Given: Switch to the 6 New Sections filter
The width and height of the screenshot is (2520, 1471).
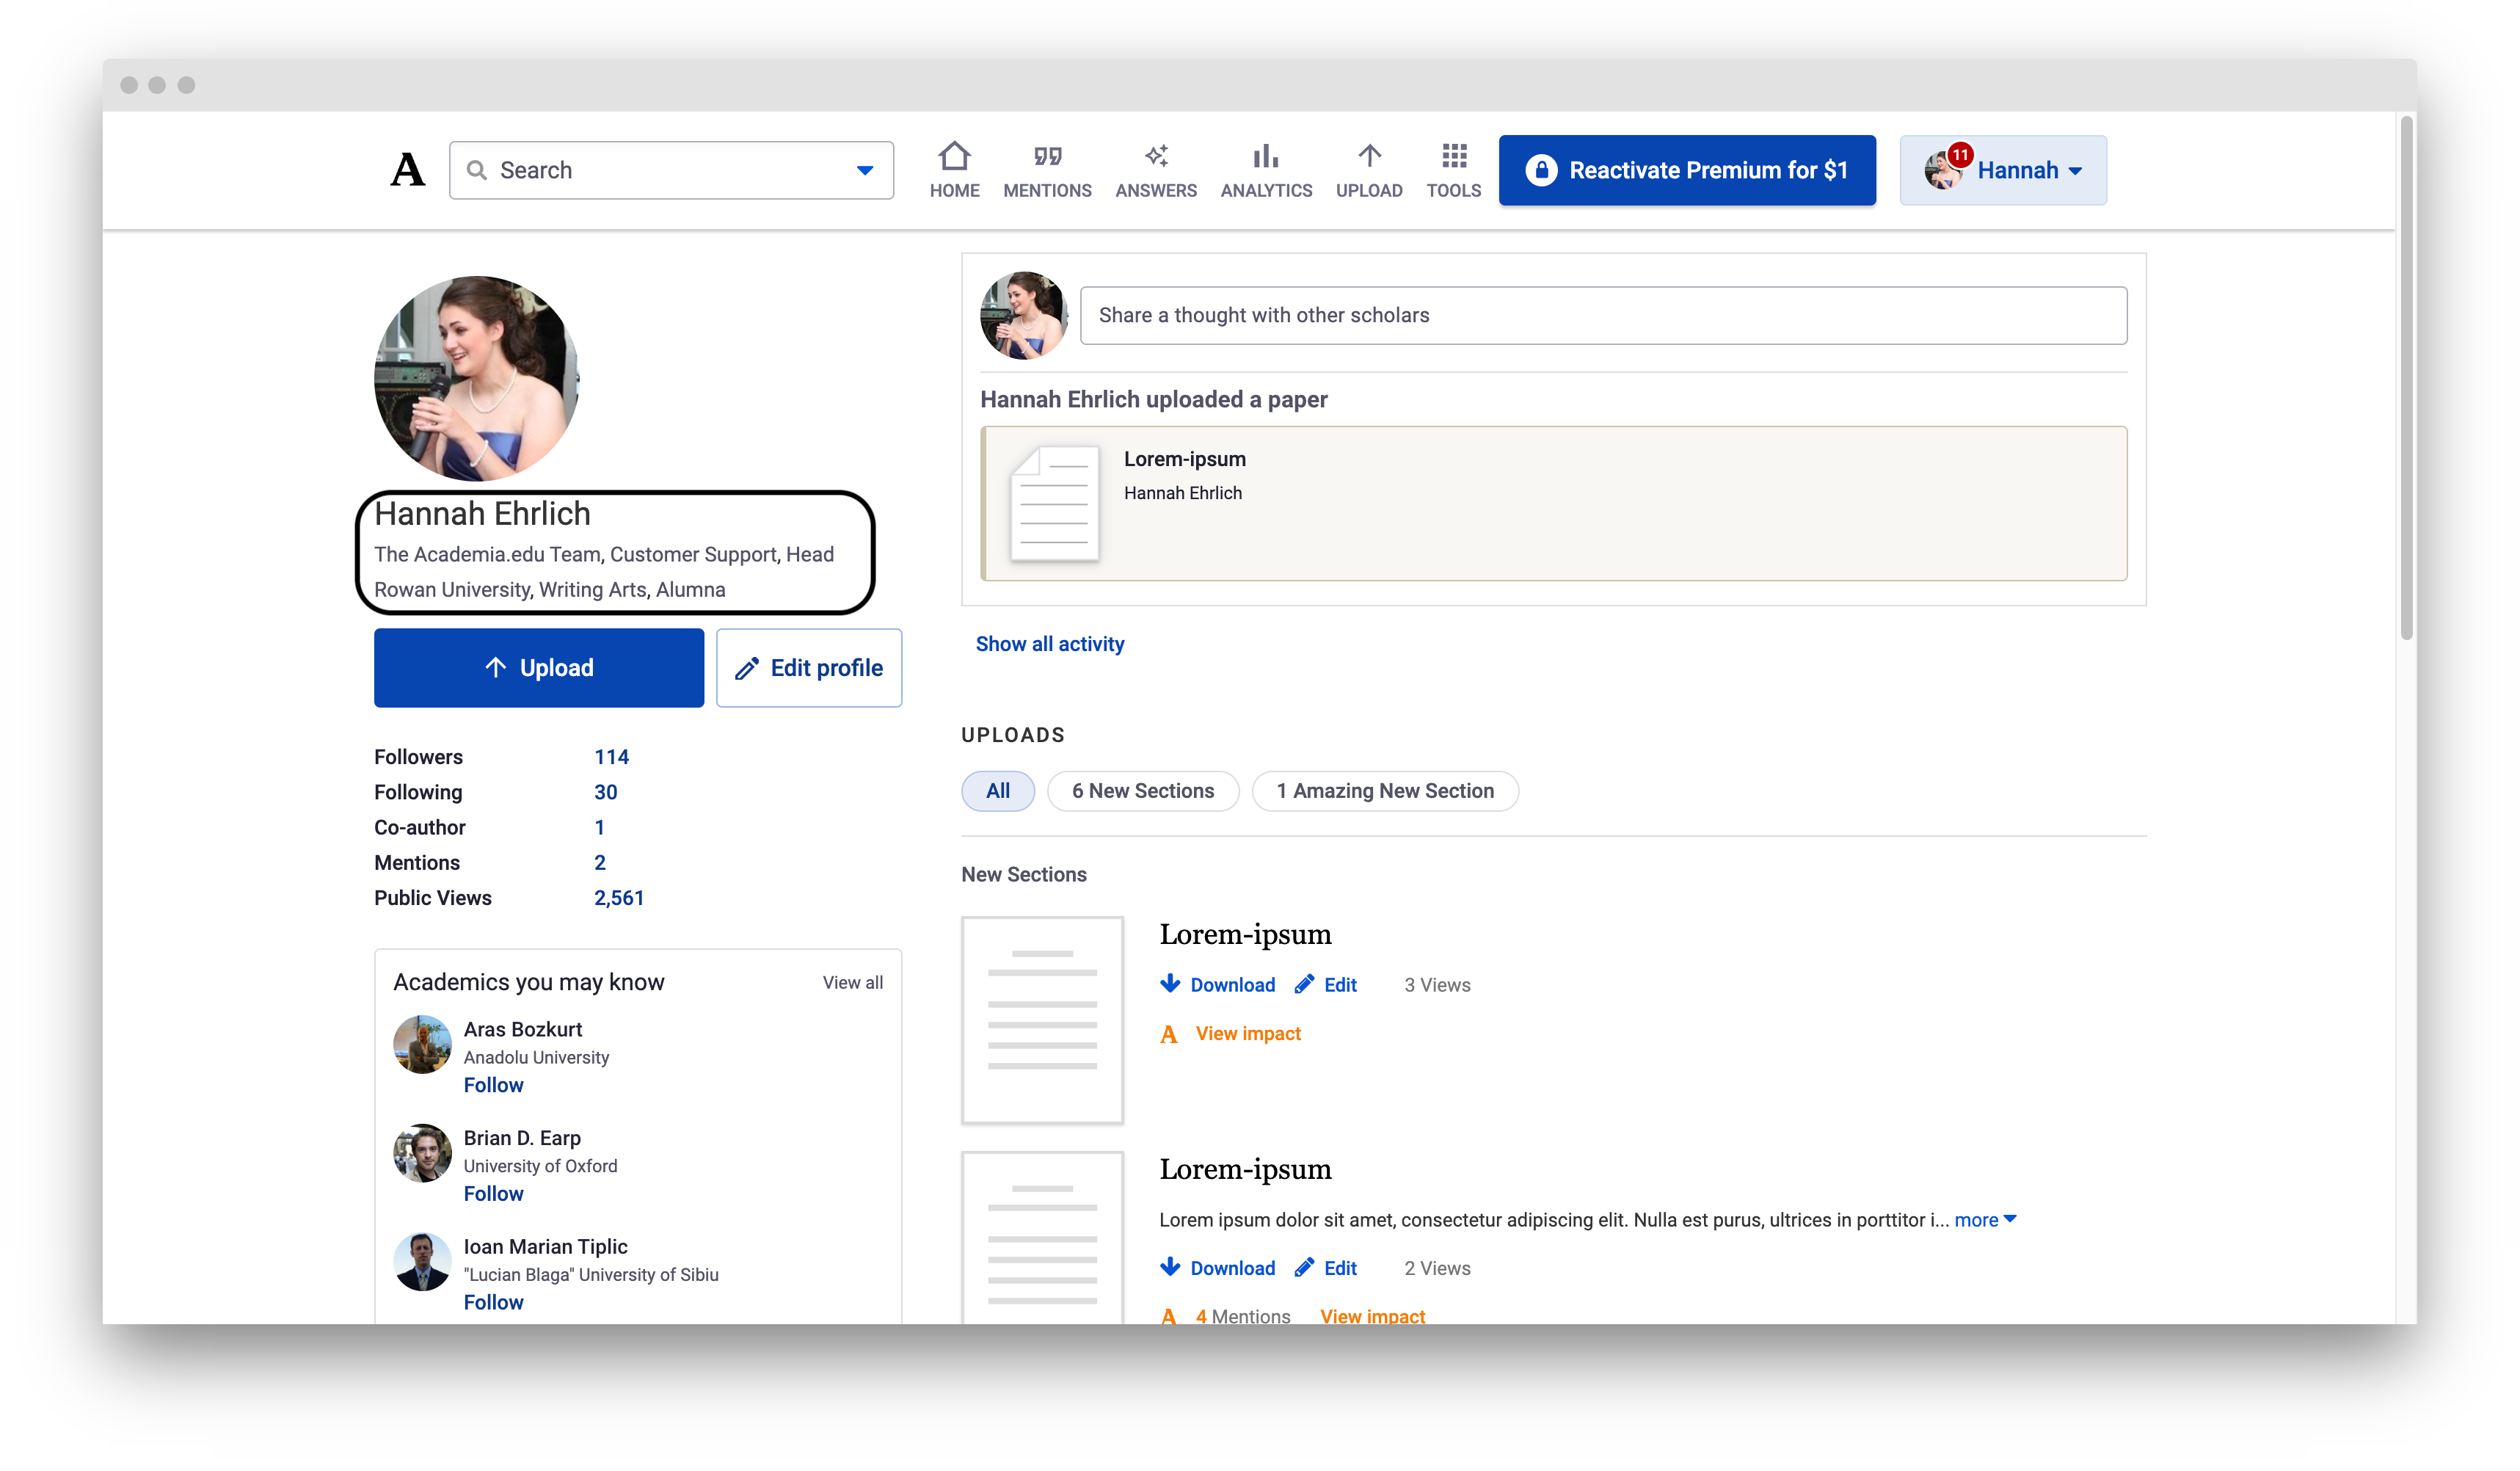Looking at the screenshot, I should point(1142,790).
